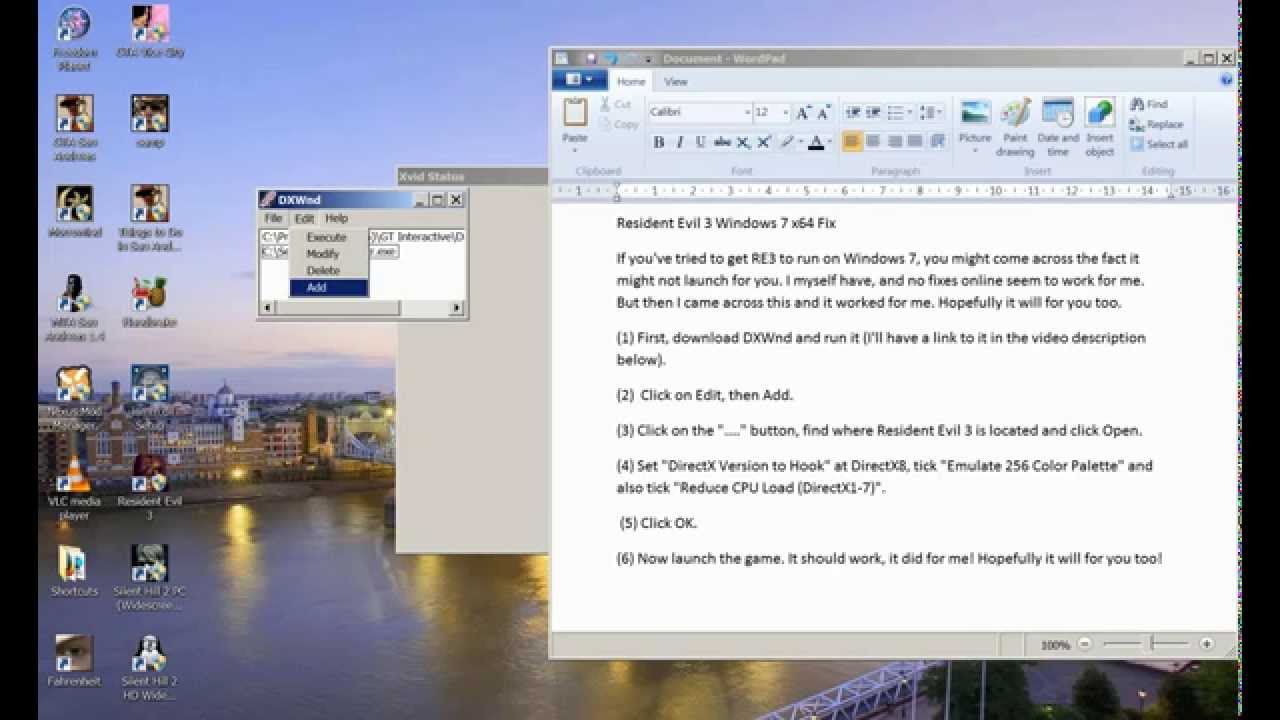Open the DXWnd File menu
The width and height of the screenshot is (1280, 720).
point(273,218)
